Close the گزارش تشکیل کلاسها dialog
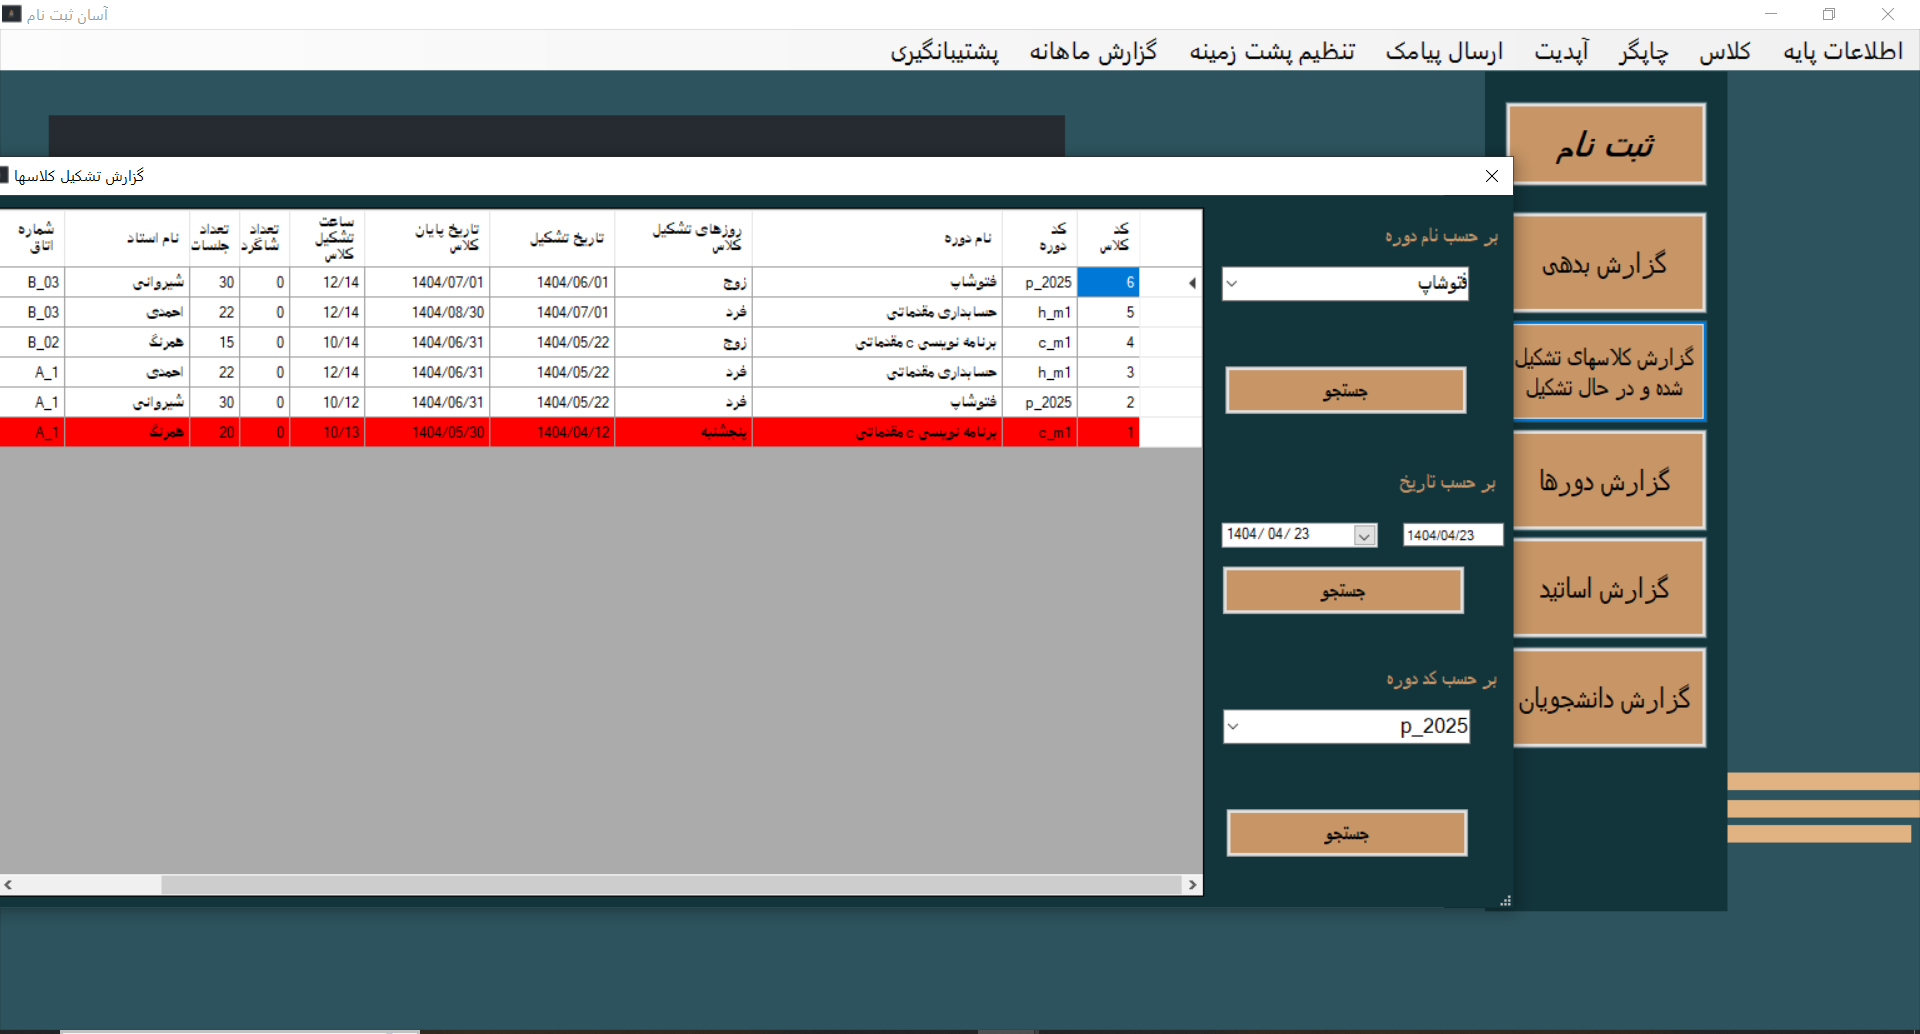This screenshot has width=1920, height=1034. (x=1491, y=176)
